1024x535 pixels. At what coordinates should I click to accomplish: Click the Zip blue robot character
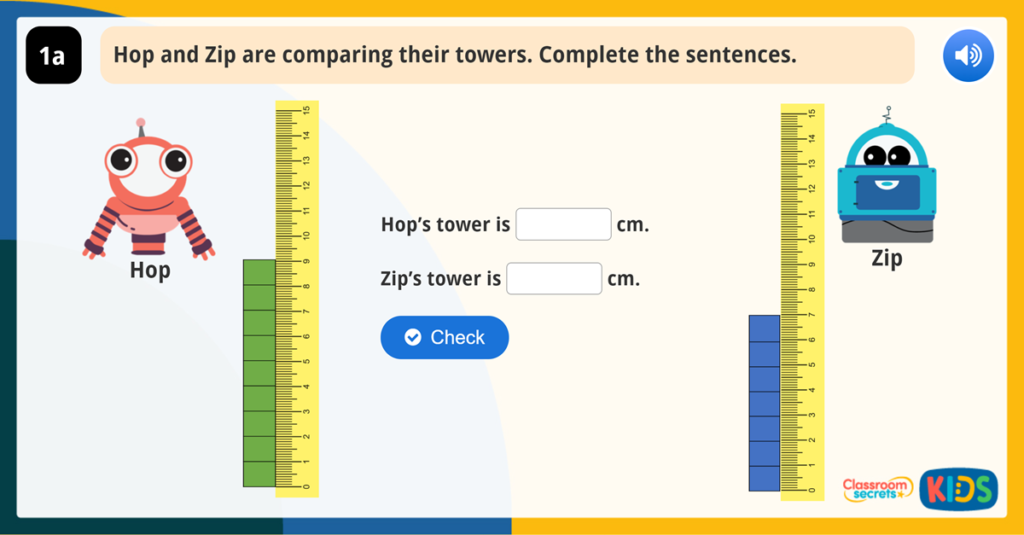pos(886,180)
